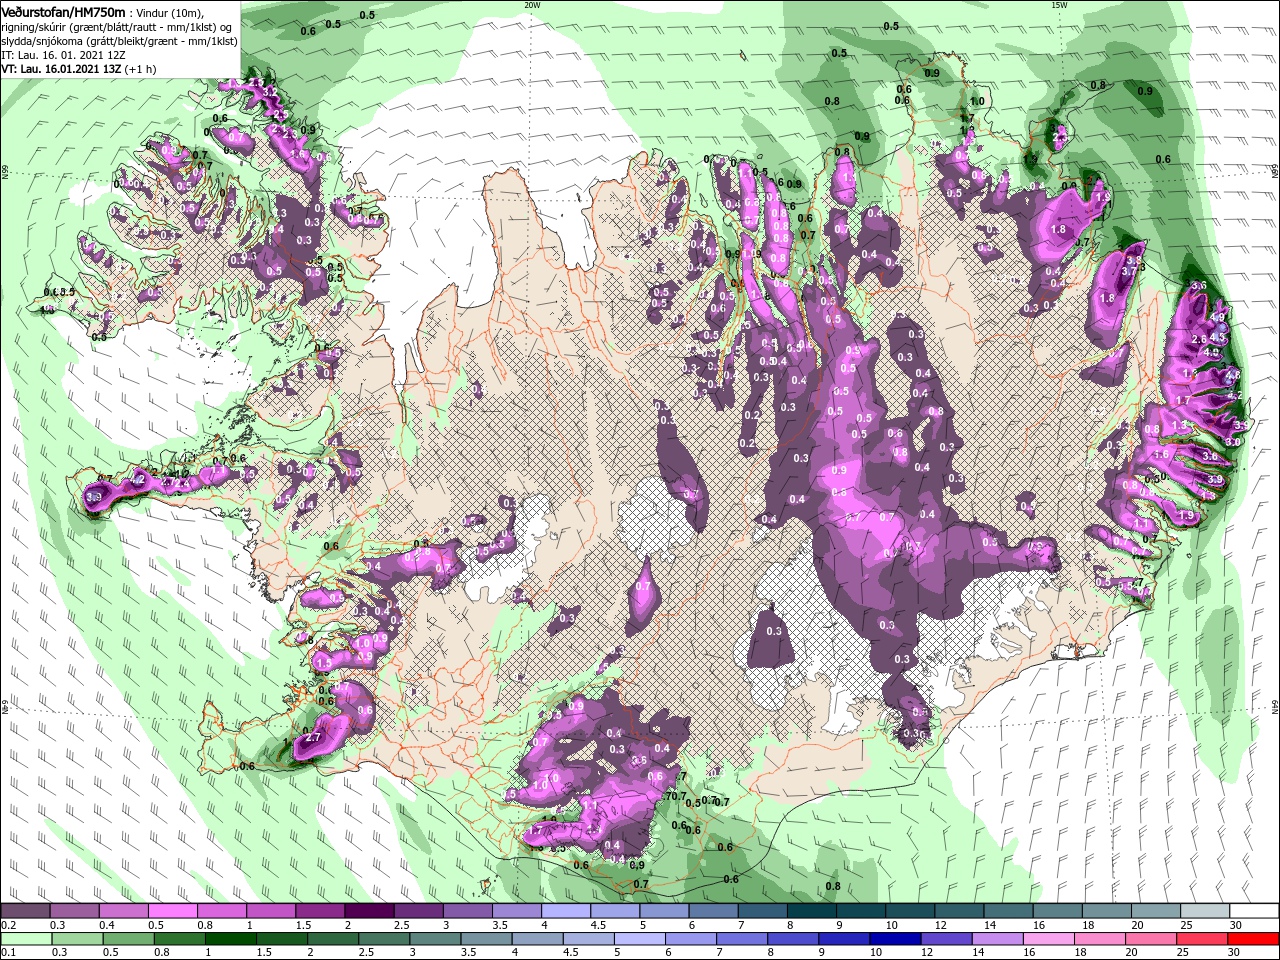Click the pale green 0.1 swatch in the bottom legend row
The height and width of the screenshot is (960, 1280).
tap(25, 939)
